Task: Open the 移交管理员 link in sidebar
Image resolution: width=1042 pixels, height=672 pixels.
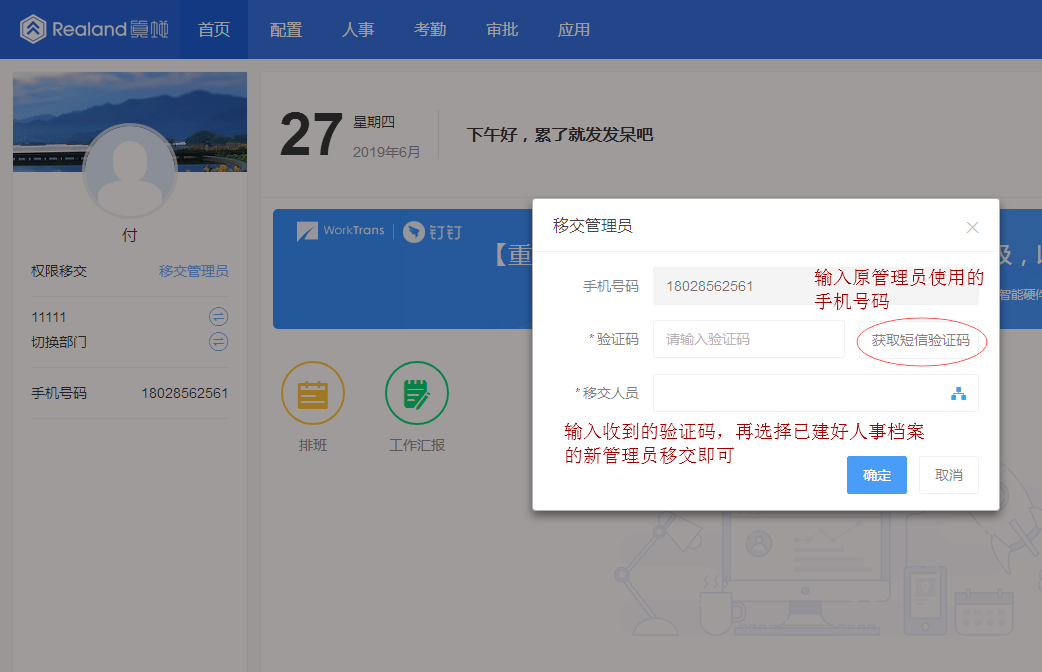Action: tap(194, 270)
